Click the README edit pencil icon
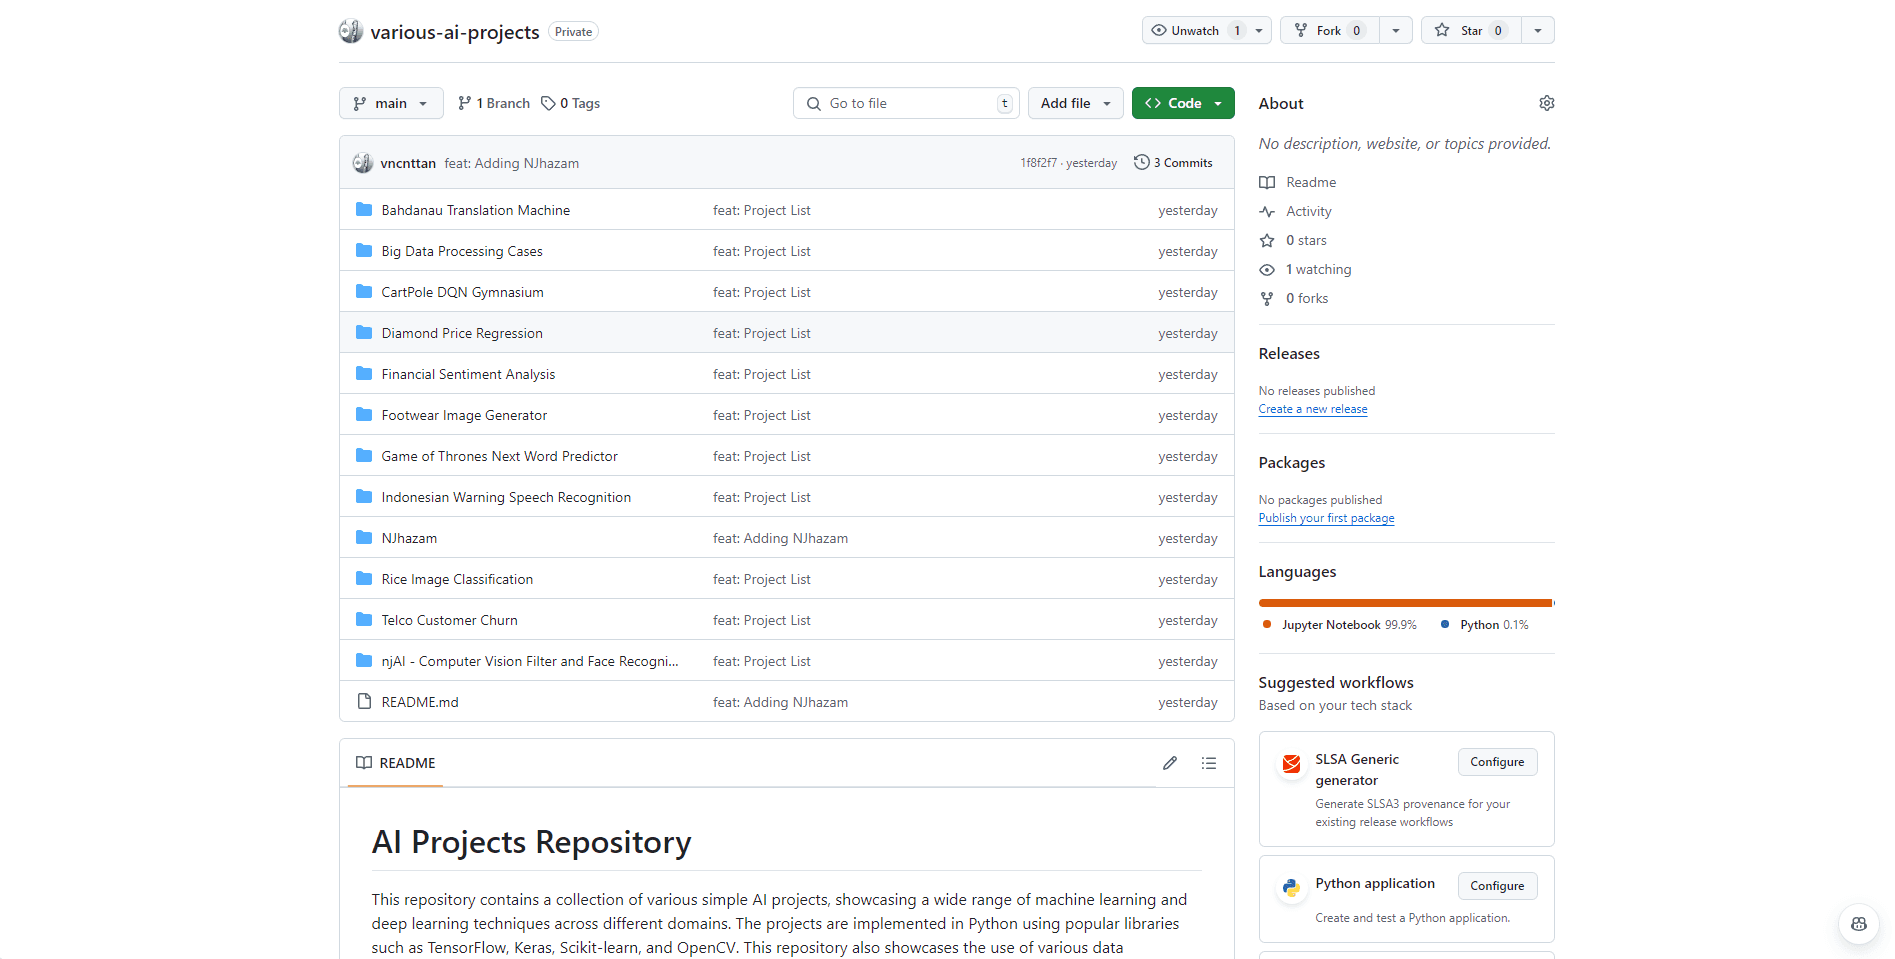The height and width of the screenshot is (959, 1895). [x=1169, y=763]
